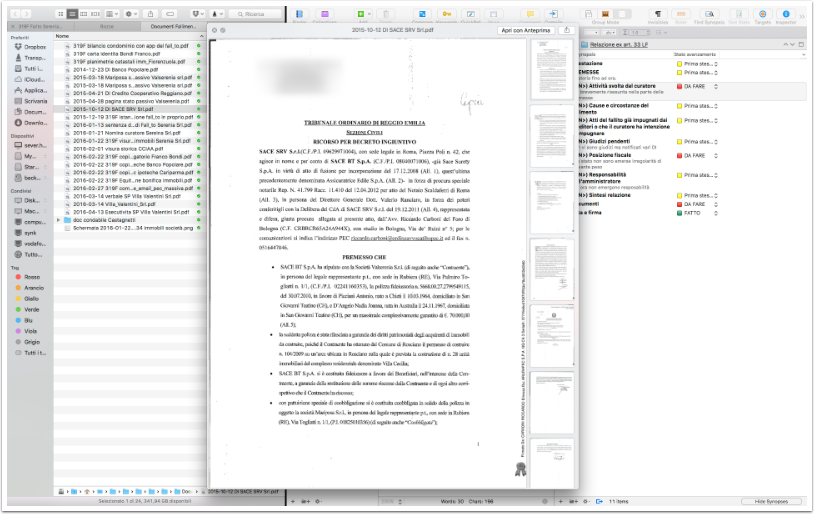Image resolution: width=814 pixels, height=514 pixels.
Task: Toggle Invisibles paragraph mark icon
Action: coord(658,15)
